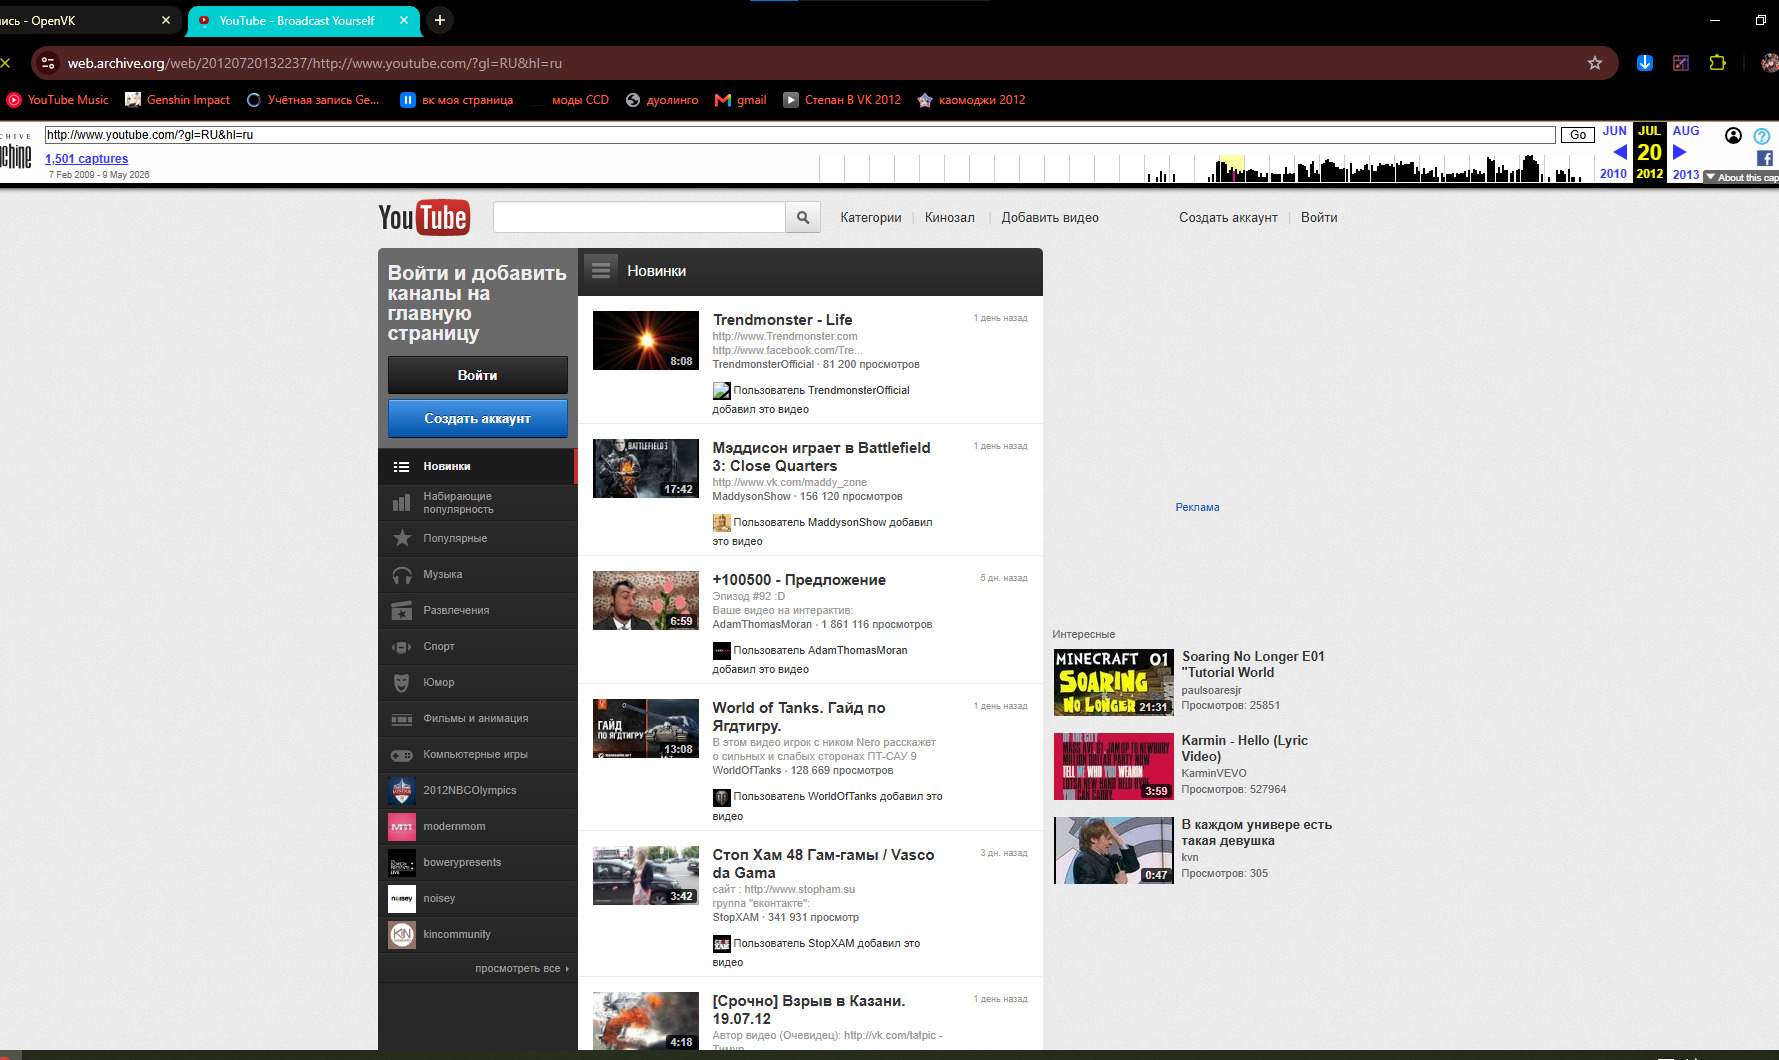Go to previous capture with left arrow
The width and height of the screenshot is (1779, 1060).
point(1620,152)
